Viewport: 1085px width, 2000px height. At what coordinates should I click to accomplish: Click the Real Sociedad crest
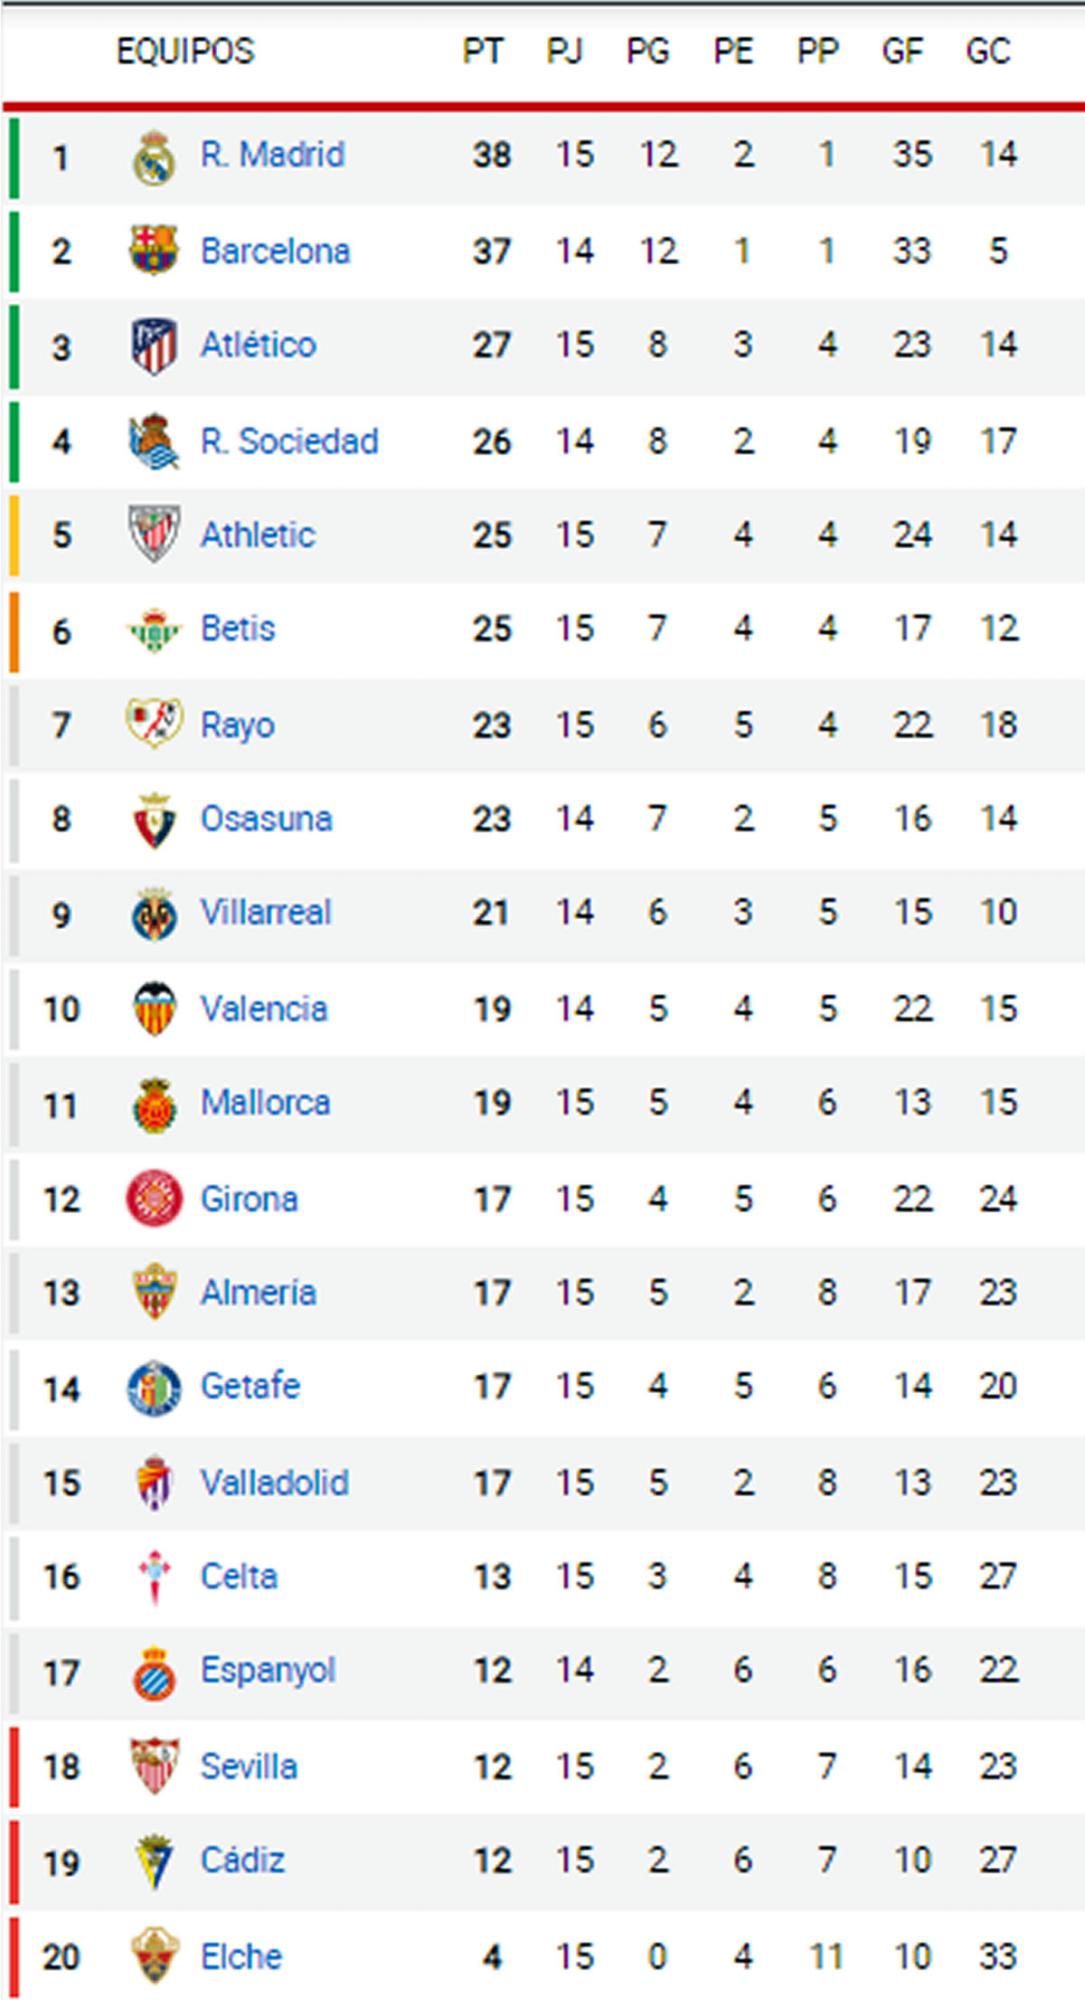pos(154,441)
